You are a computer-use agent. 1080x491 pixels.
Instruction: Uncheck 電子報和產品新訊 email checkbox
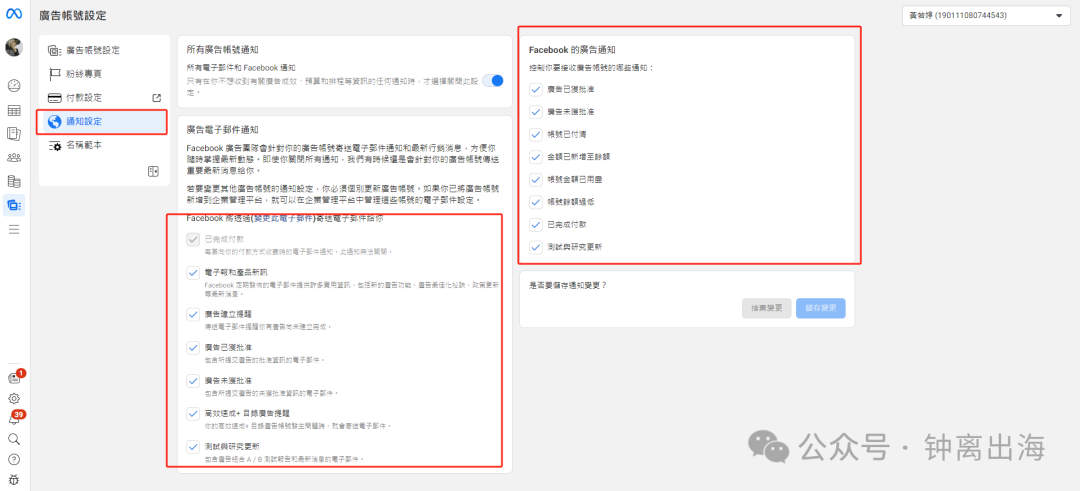pyautogui.click(x=193, y=273)
